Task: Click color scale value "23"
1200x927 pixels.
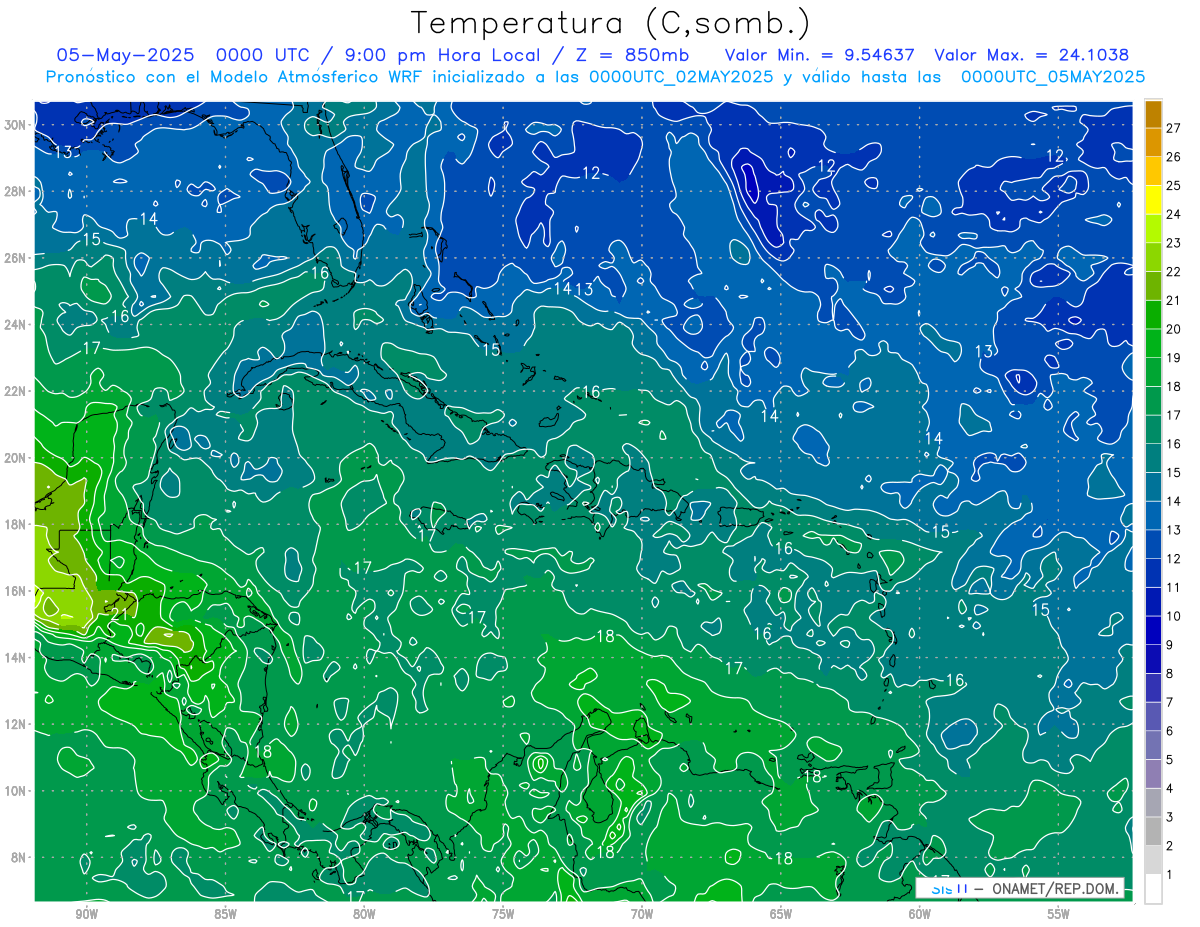Action: (1174, 243)
